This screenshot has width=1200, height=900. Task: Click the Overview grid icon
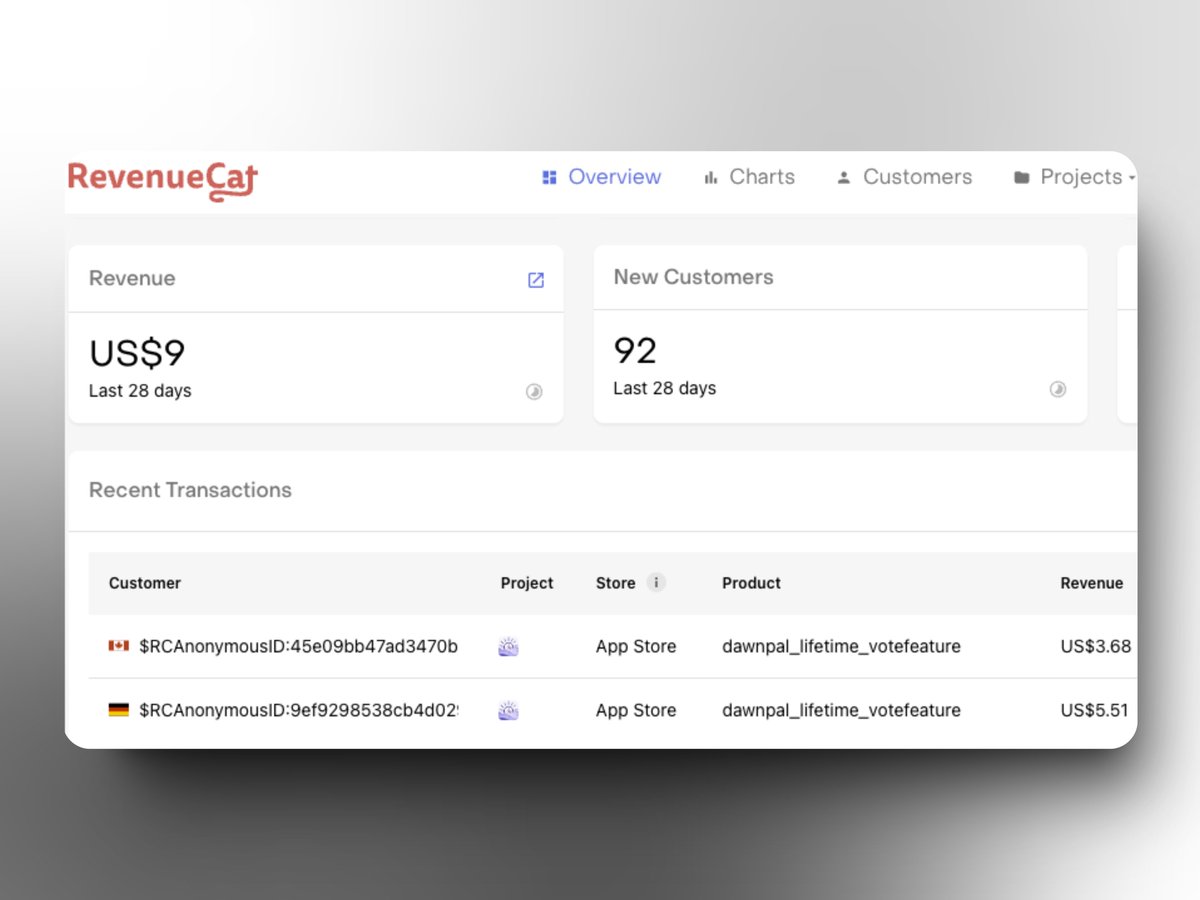pos(549,178)
